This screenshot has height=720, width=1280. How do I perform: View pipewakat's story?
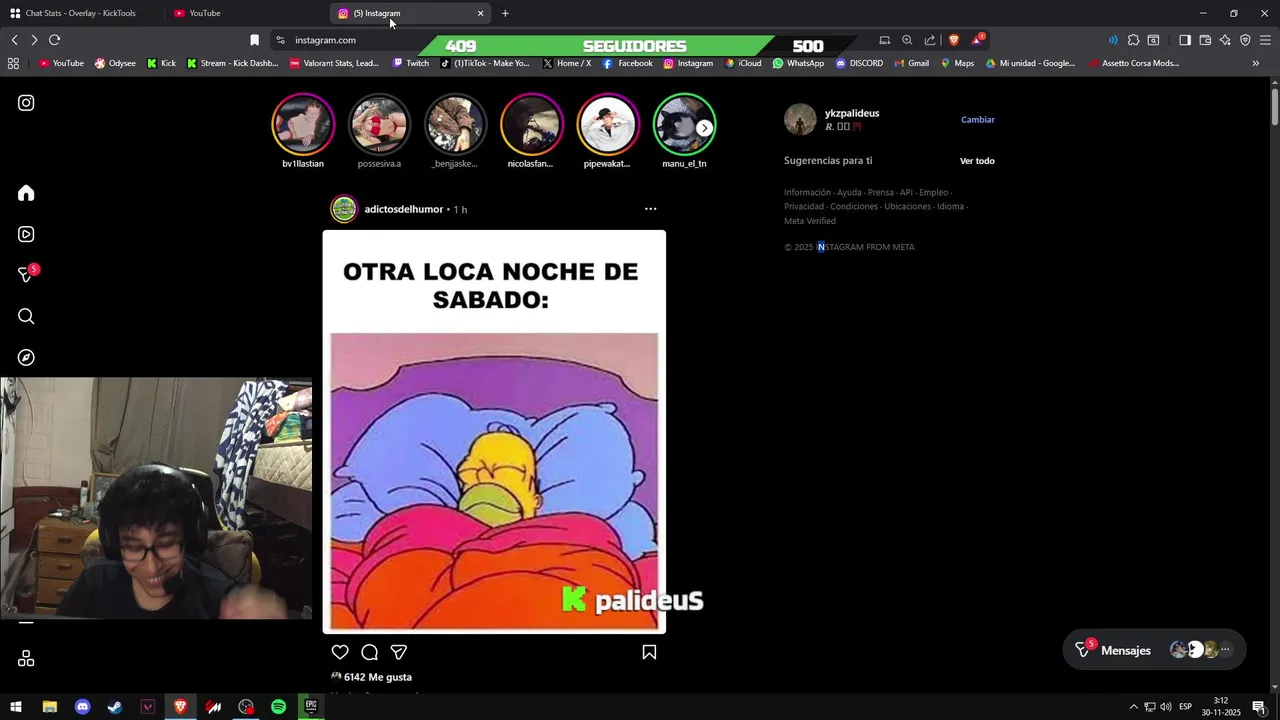click(x=607, y=124)
